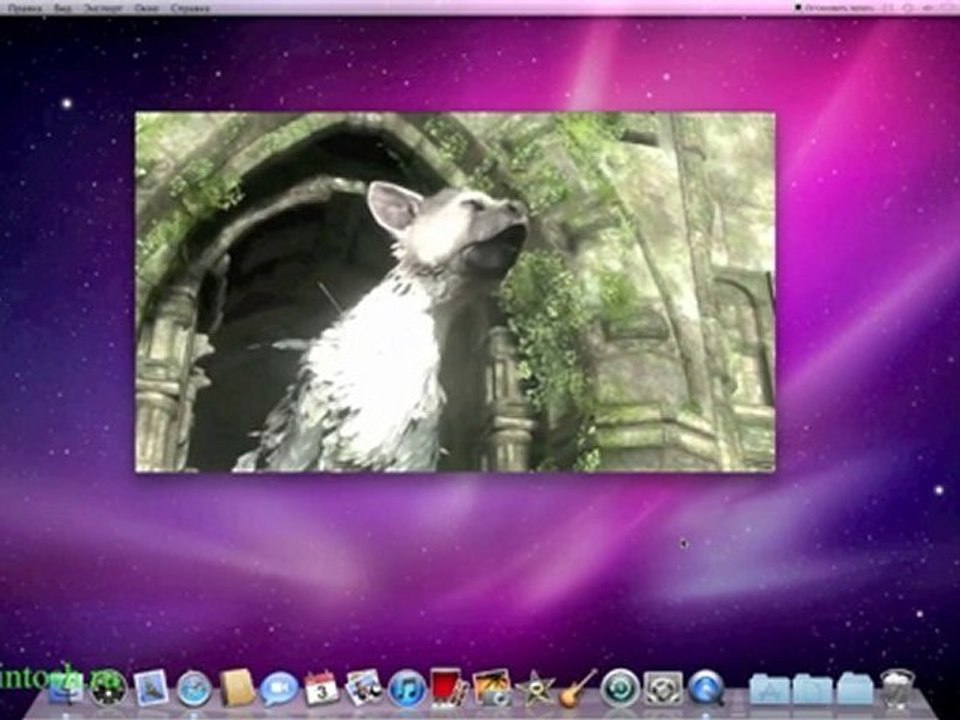The image size is (960, 720).
Task: Launch iPhoto from the Dock
Action: coord(492,688)
